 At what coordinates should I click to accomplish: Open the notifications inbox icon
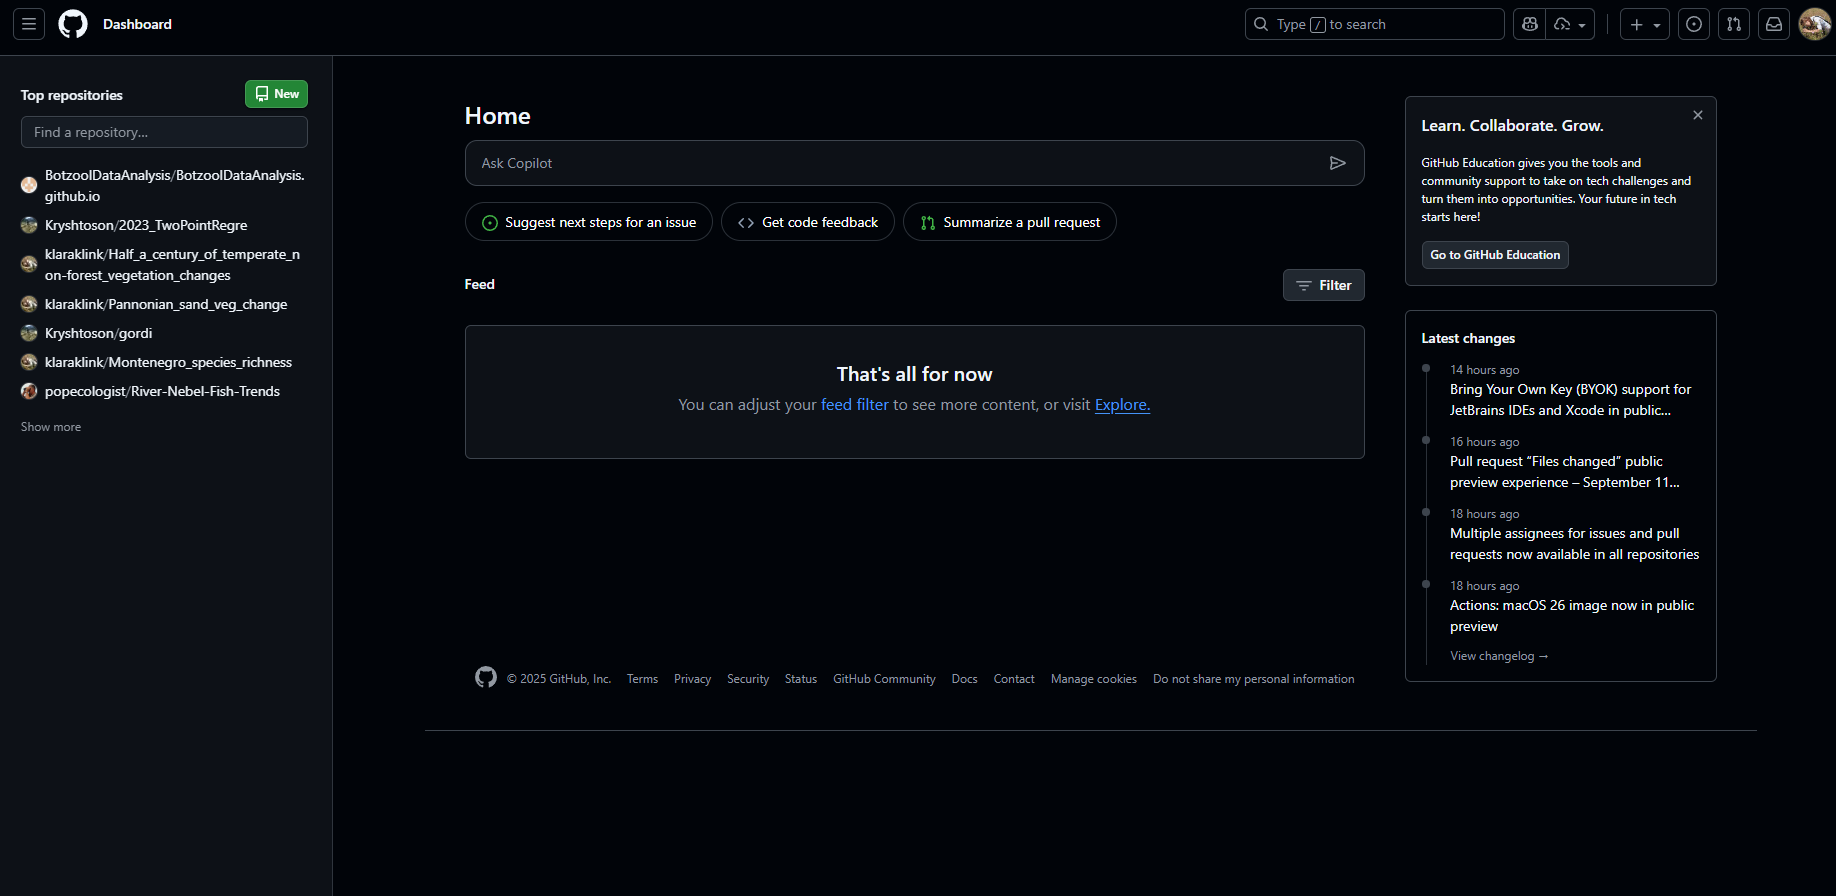[x=1774, y=24]
